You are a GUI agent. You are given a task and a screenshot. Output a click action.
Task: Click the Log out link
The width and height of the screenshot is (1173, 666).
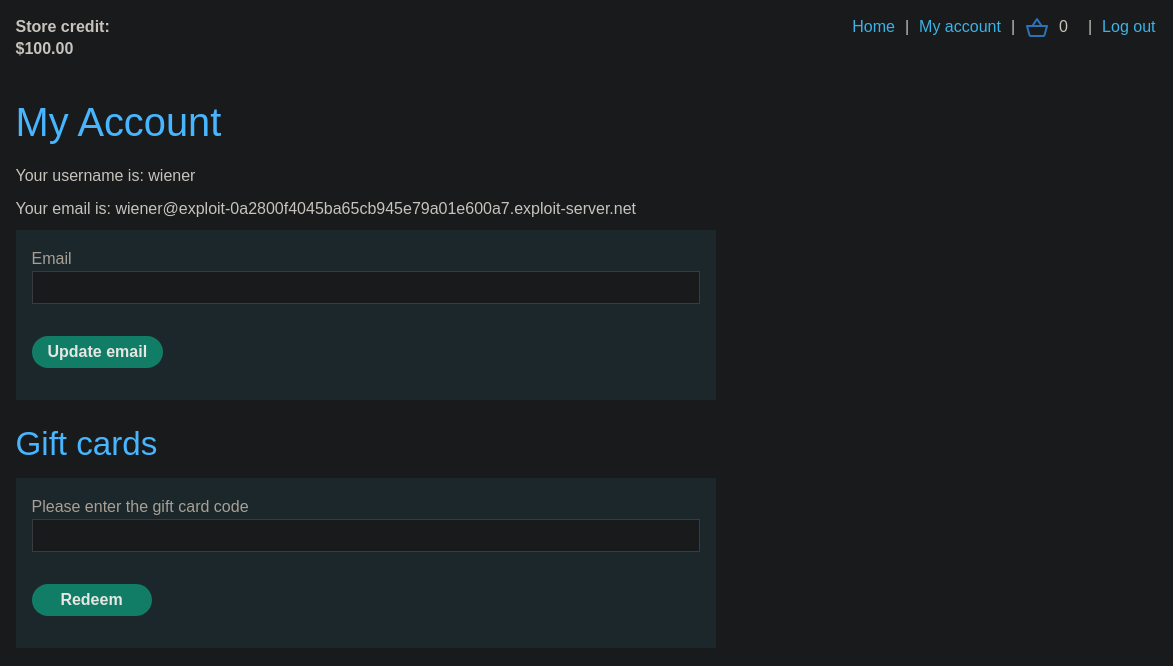[1128, 27]
